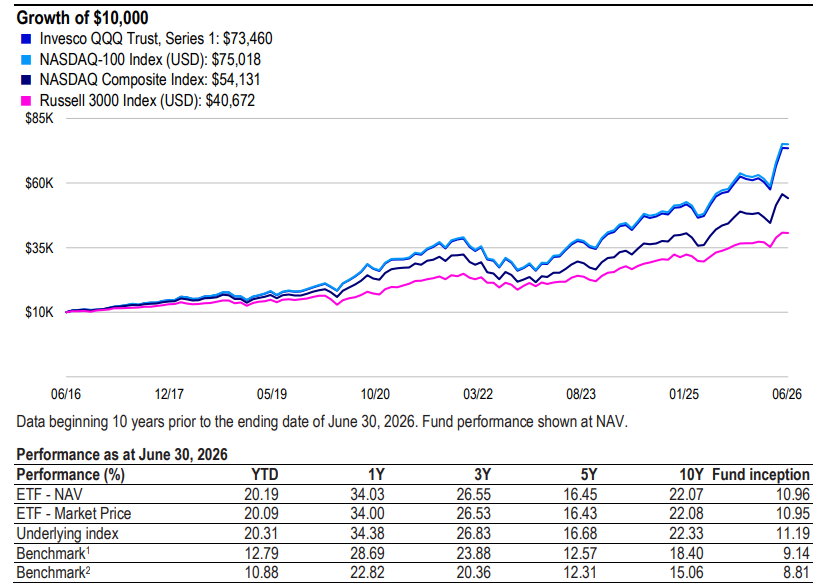Click the 12/17 x-axis date label
Viewport: 832px width, 586px height.
169,394
